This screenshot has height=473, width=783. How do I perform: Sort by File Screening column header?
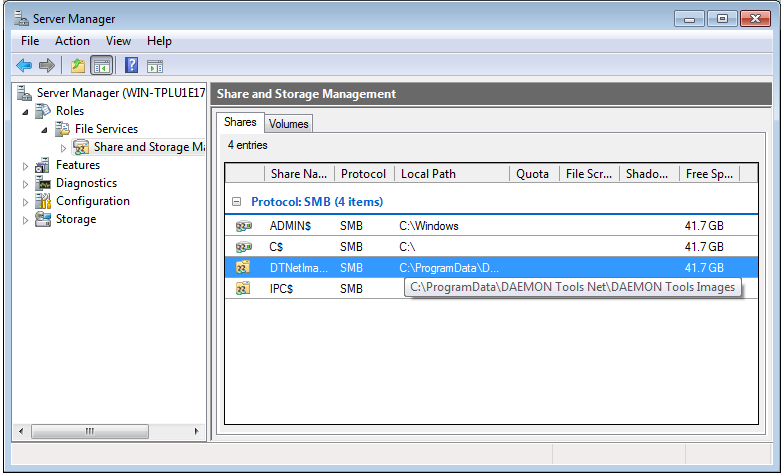click(x=589, y=174)
